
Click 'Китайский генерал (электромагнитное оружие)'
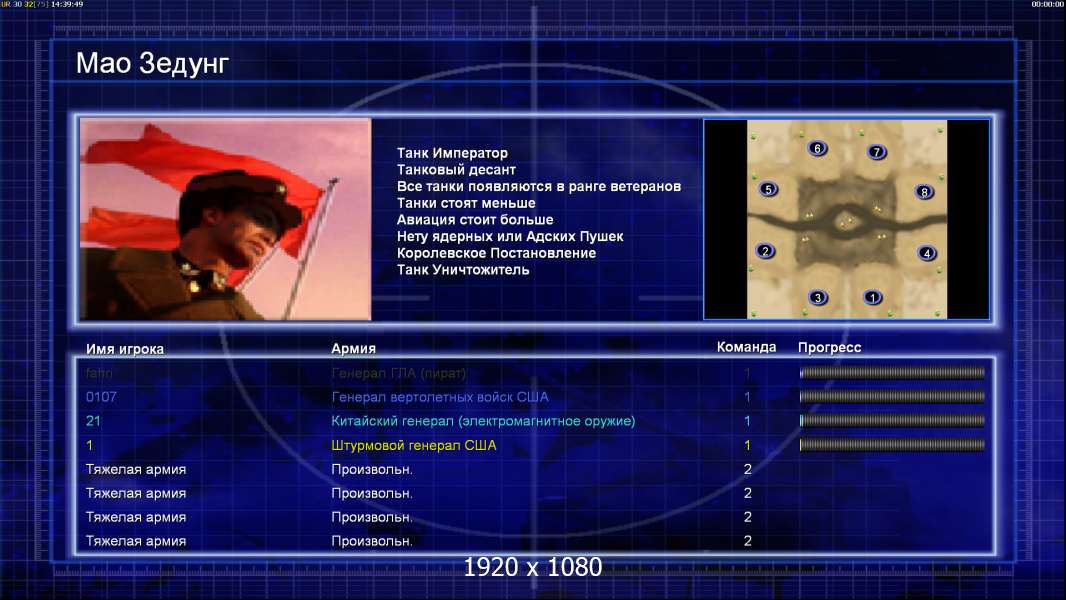[483, 421]
